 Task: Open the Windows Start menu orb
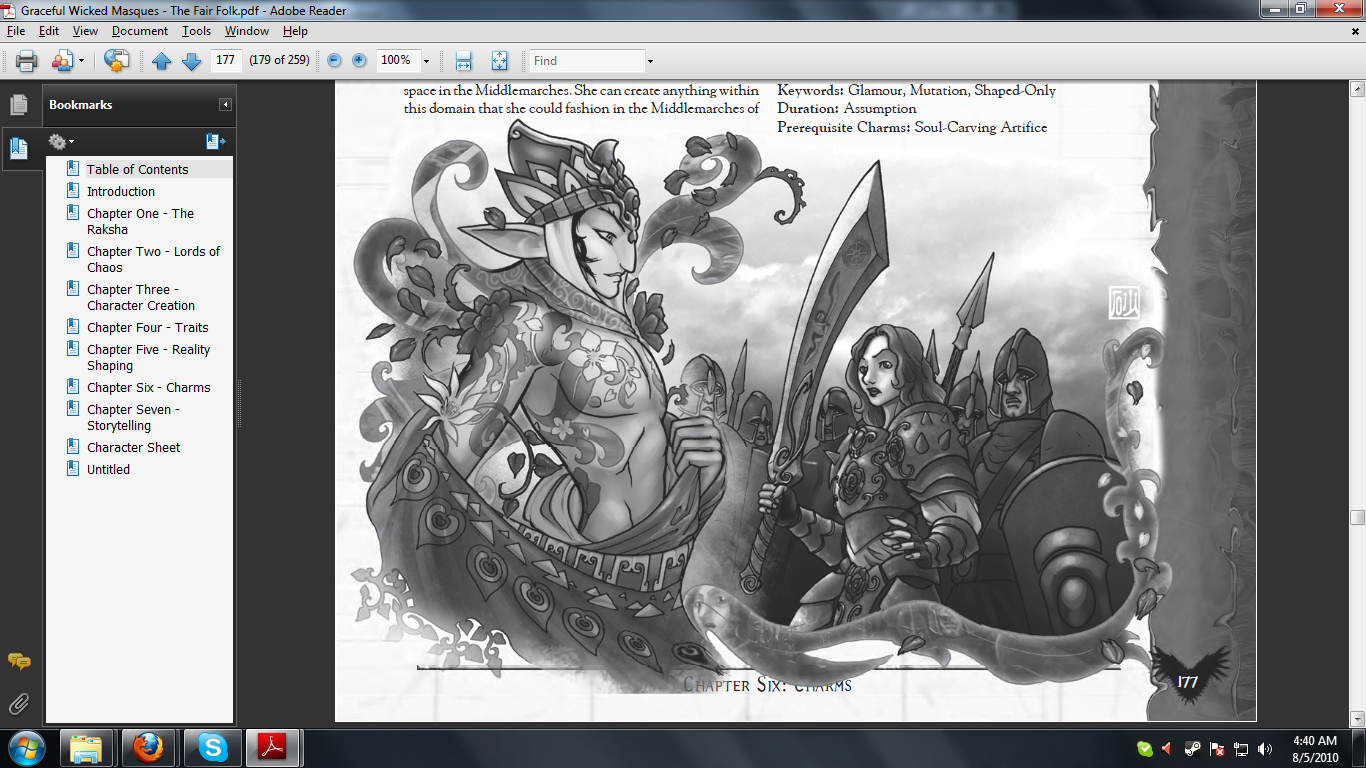pos(27,748)
